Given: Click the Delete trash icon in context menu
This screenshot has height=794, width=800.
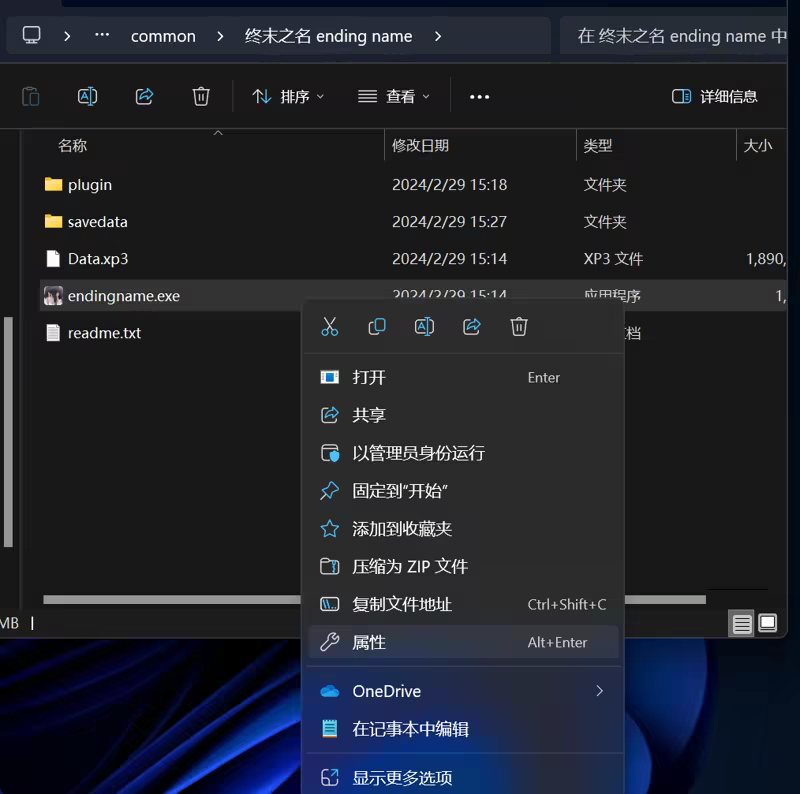Looking at the screenshot, I should [519, 326].
